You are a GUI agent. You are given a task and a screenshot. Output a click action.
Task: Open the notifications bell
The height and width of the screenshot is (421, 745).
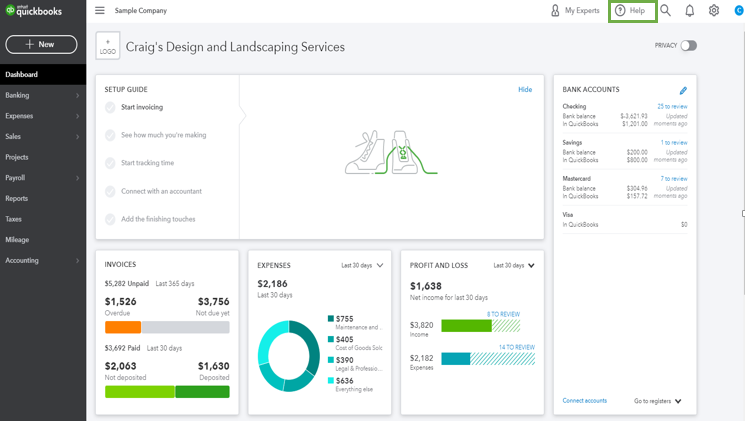[x=689, y=10]
